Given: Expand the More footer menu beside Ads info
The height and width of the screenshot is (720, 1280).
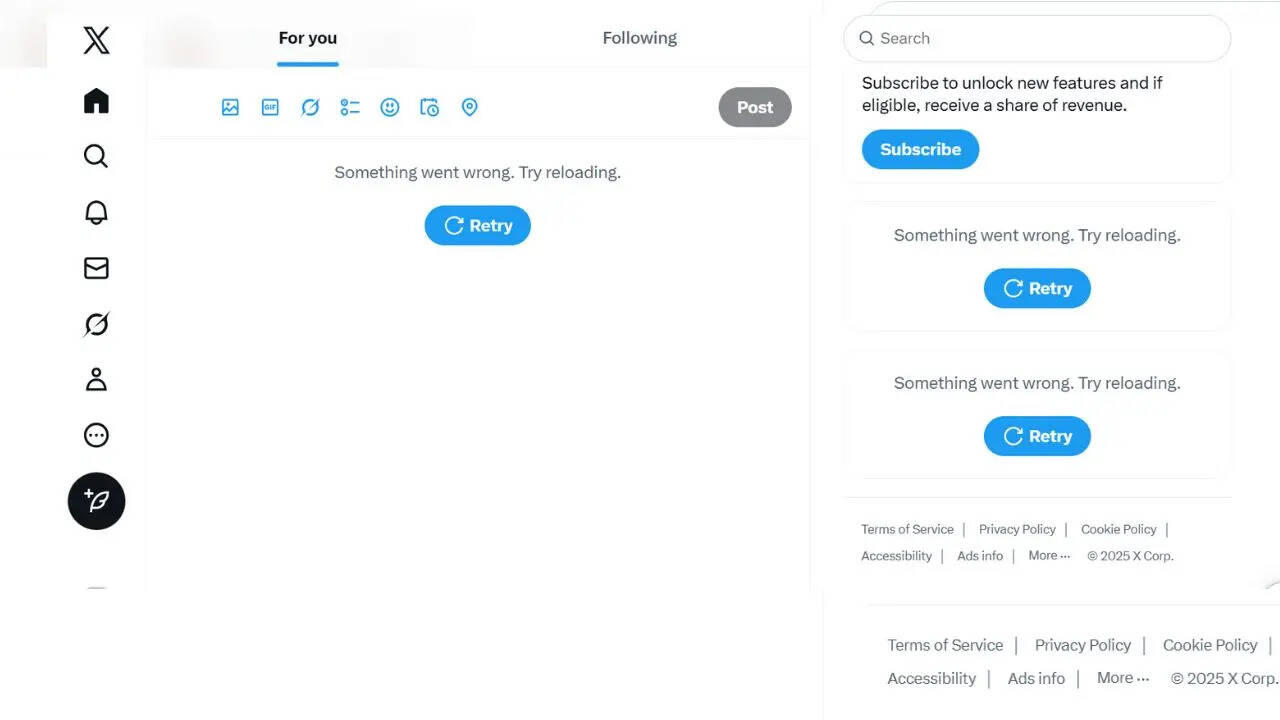Looking at the screenshot, I should [x=1049, y=556].
